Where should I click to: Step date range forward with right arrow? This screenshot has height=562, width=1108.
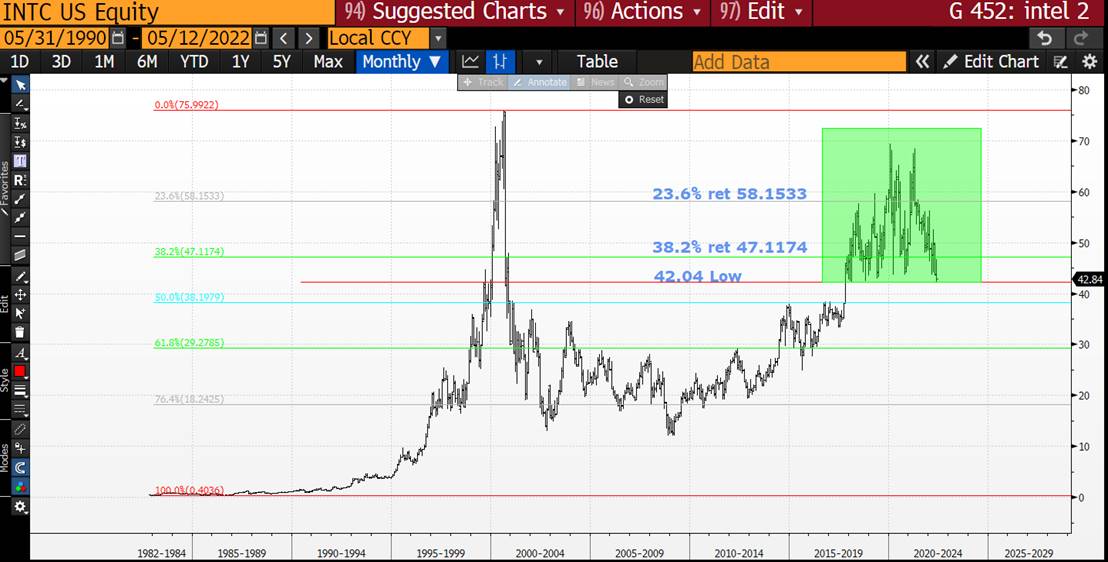coord(308,38)
